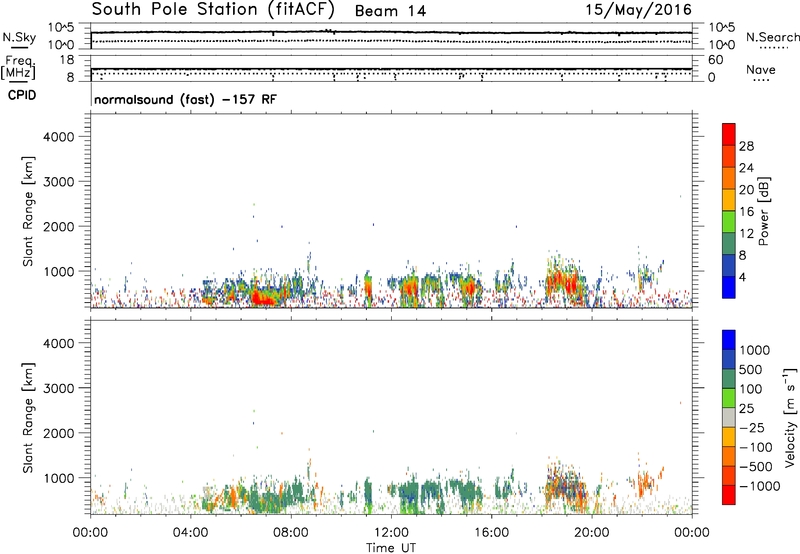Click the '28' tick on Power colorbar
800x554 pixels.
746,146
